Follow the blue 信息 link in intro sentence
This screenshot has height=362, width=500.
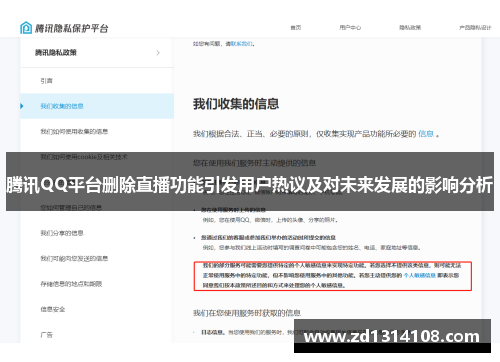click(x=426, y=134)
